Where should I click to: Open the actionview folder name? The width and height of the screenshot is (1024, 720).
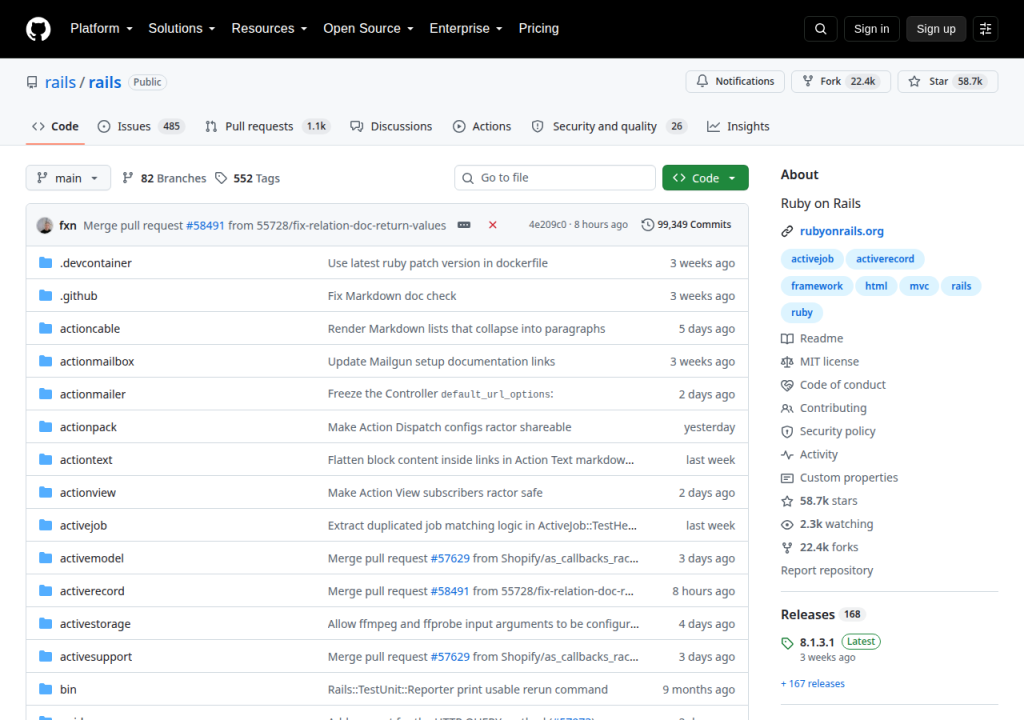tap(88, 493)
